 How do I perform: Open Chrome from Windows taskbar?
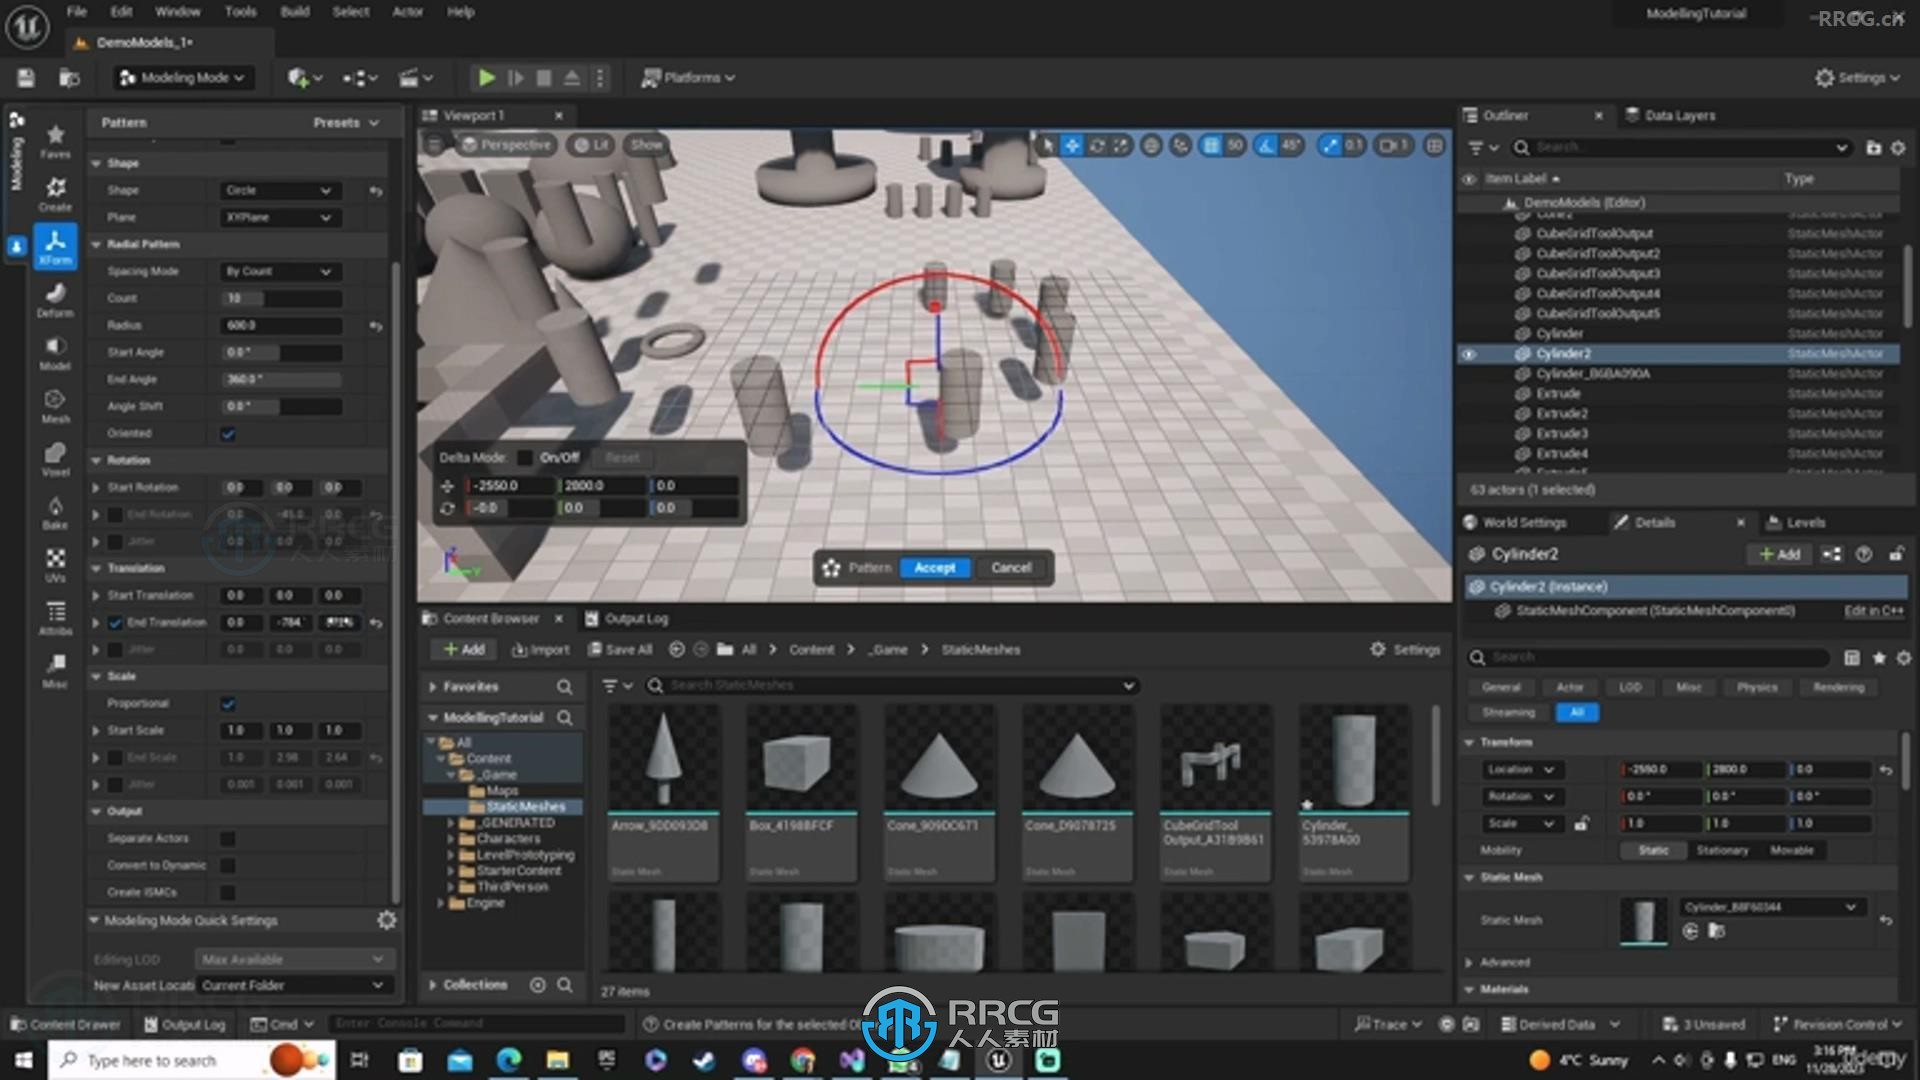tap(802, 1060)
